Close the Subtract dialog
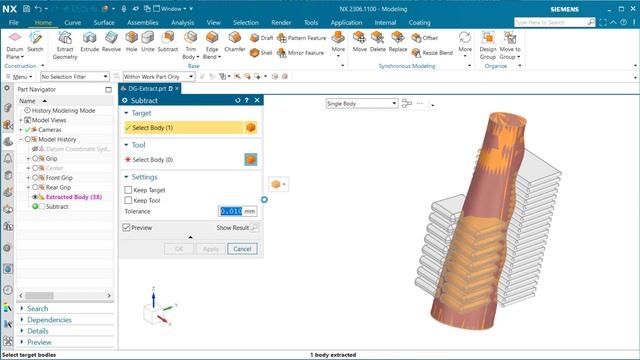This screenshot has height=360, width=640. point(257,100)
